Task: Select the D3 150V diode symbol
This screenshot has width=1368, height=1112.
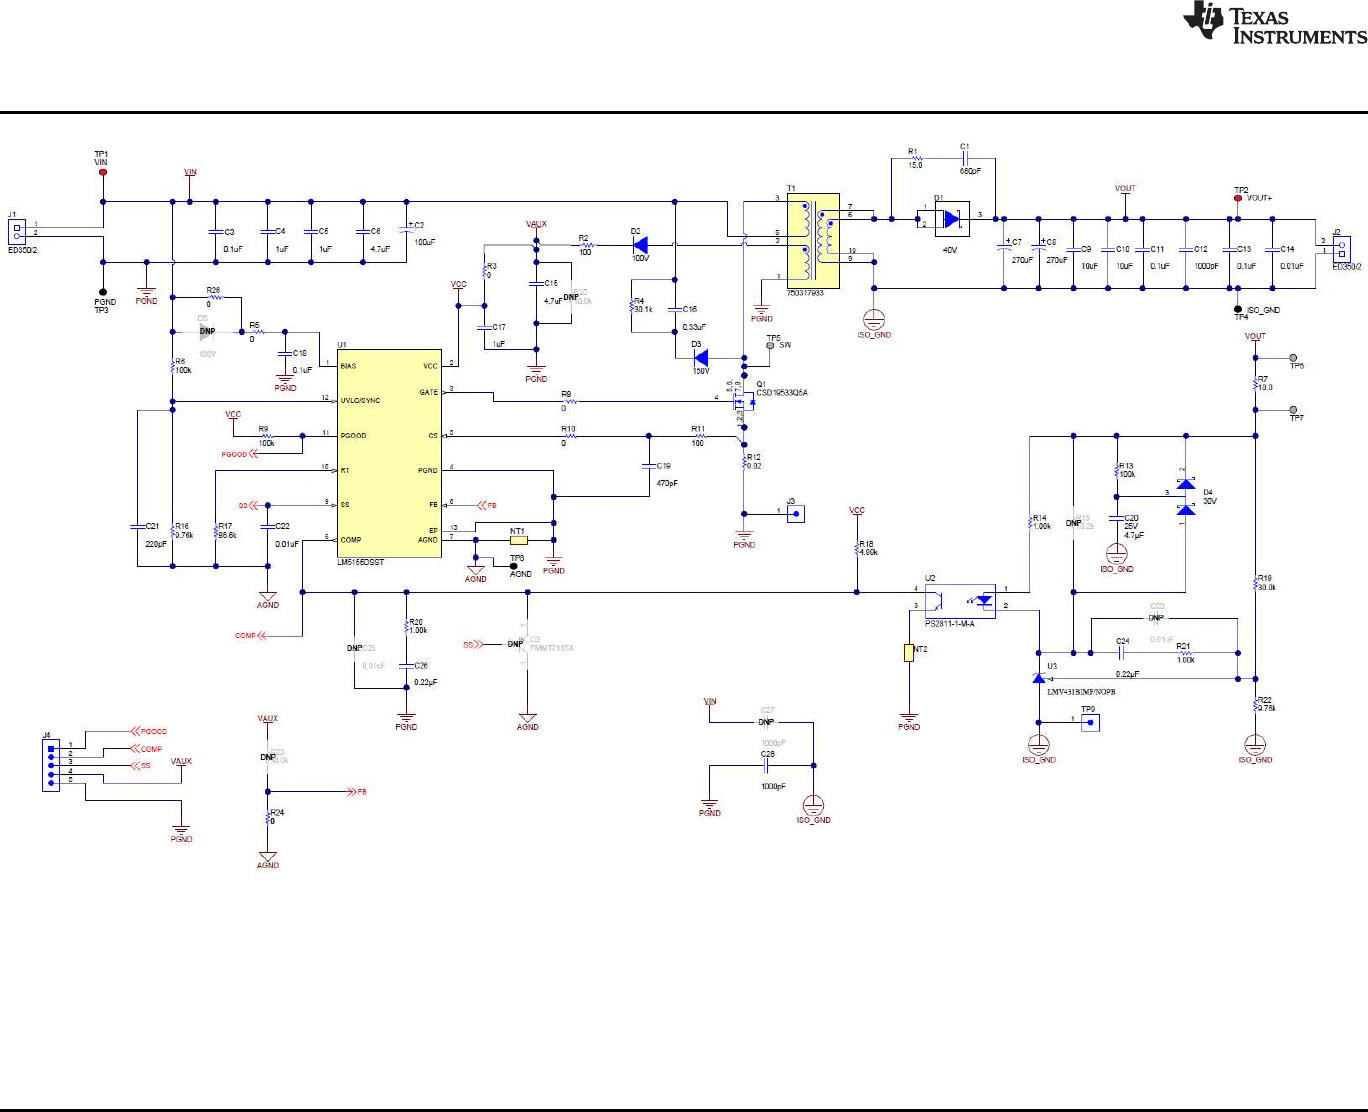Action: tap(700, 357)
